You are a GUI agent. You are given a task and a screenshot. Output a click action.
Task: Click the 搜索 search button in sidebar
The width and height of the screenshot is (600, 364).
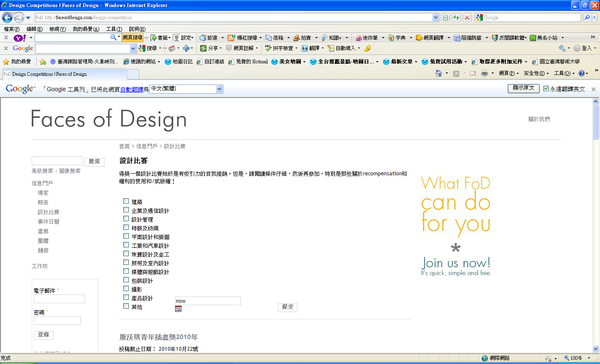[94, 162]
